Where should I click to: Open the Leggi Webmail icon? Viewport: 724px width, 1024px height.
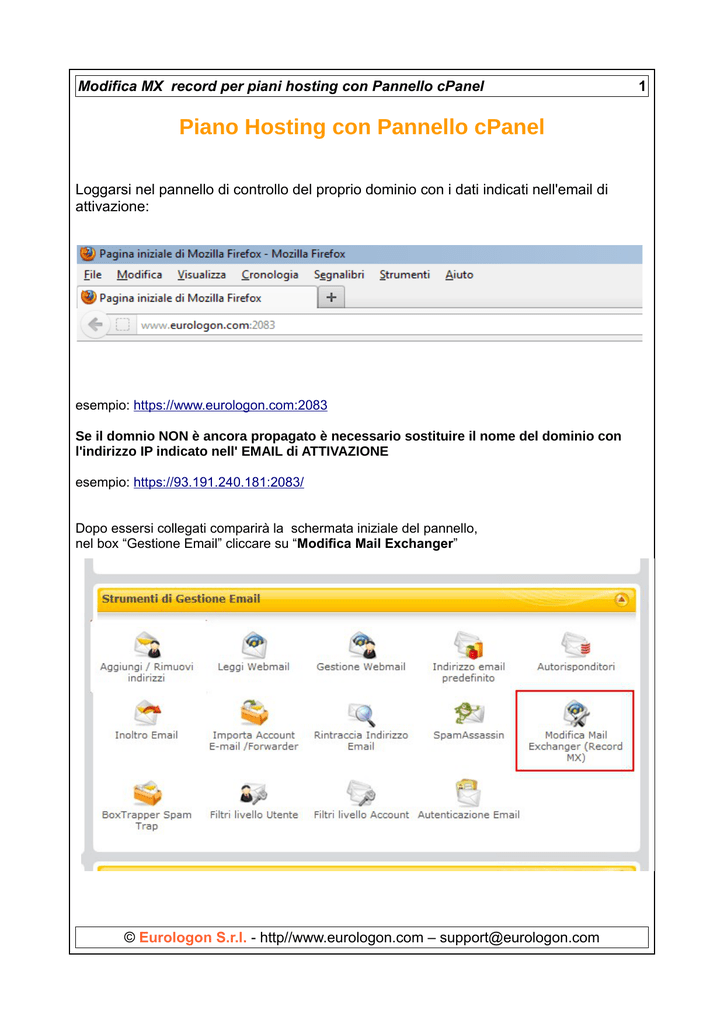pos(254,645)
